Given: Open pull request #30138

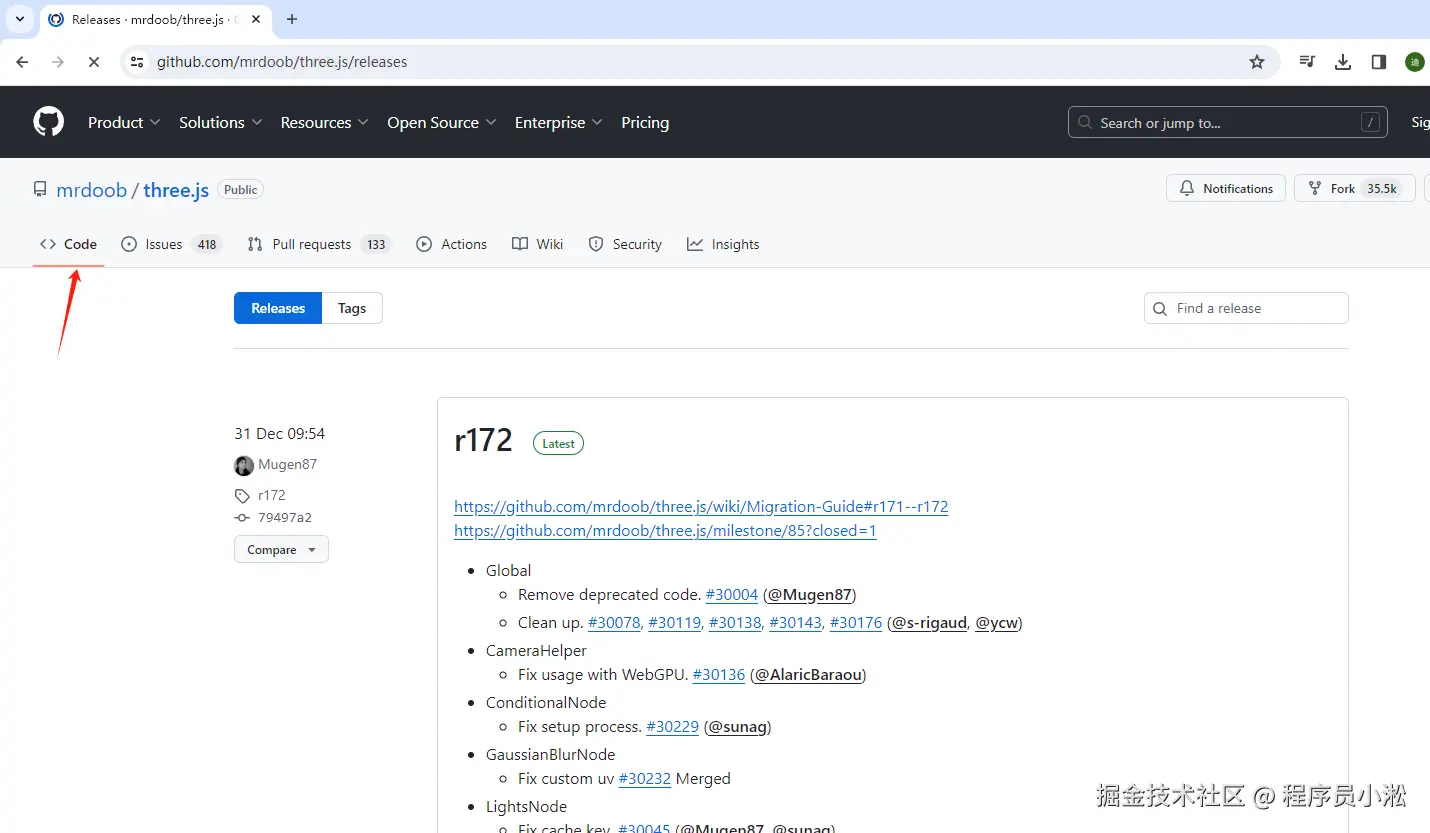Looking at the screenshot, I should coord(735,622).
